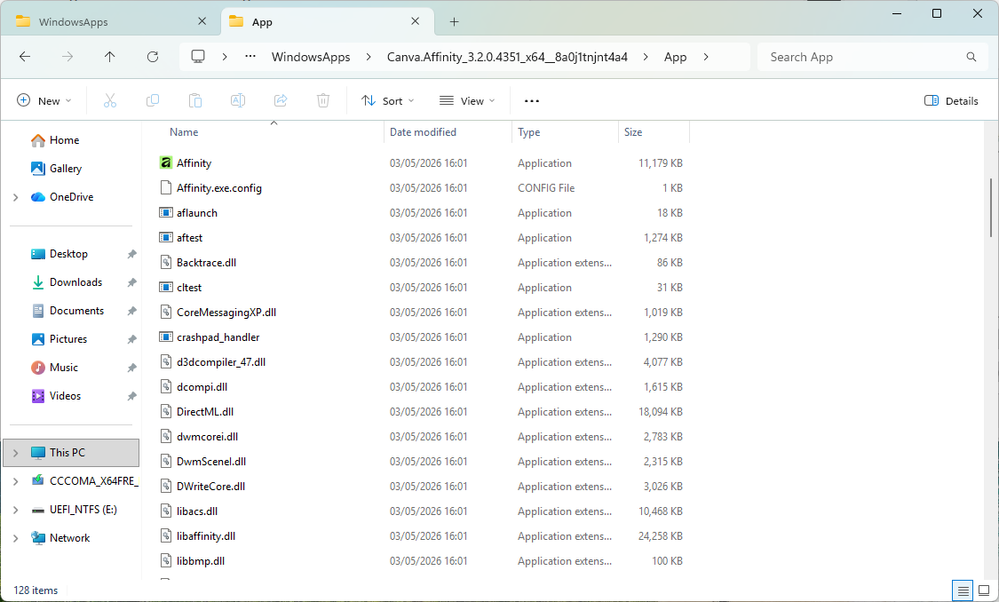Viewport: 999px width, 602px height.
Task: Open Pictures in the sidebar
Action: pyautogui.click(x=68, y=339)
